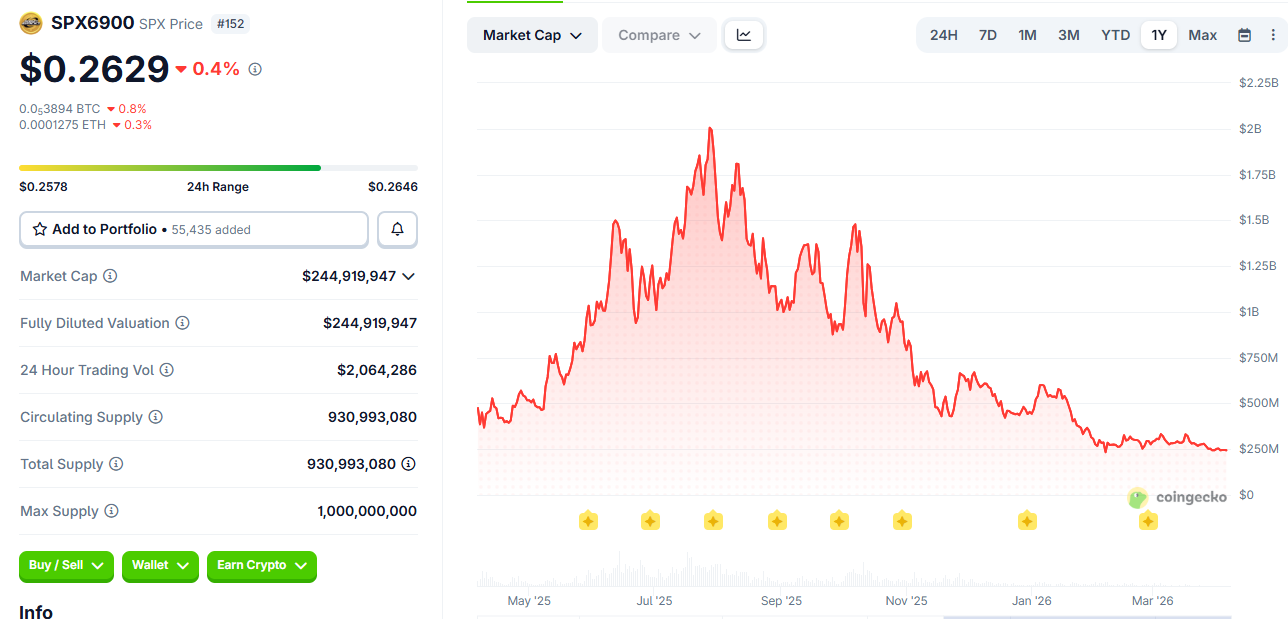This screenshot has width=1288, height=619.
Task: Click the price alert bell icon
Action: (x=397, y=229)
